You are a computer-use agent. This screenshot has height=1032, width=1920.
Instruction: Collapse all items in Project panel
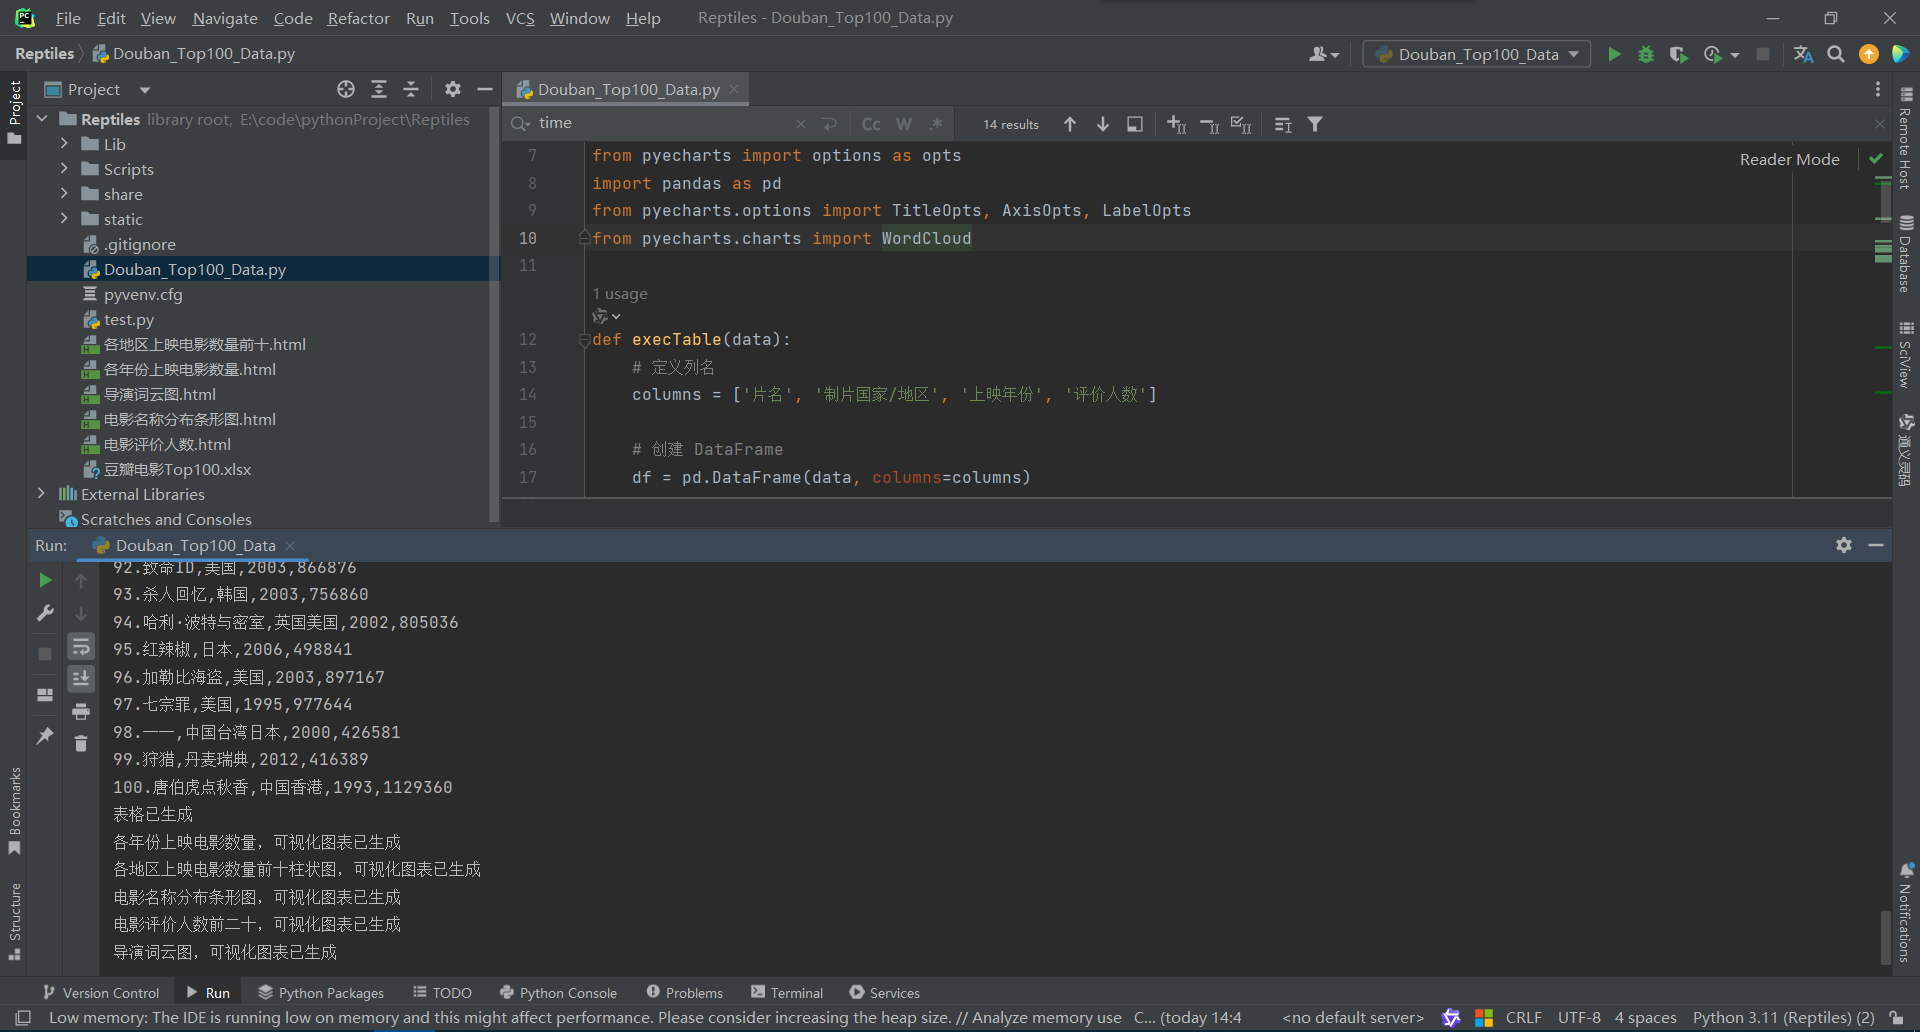point(411,89)
